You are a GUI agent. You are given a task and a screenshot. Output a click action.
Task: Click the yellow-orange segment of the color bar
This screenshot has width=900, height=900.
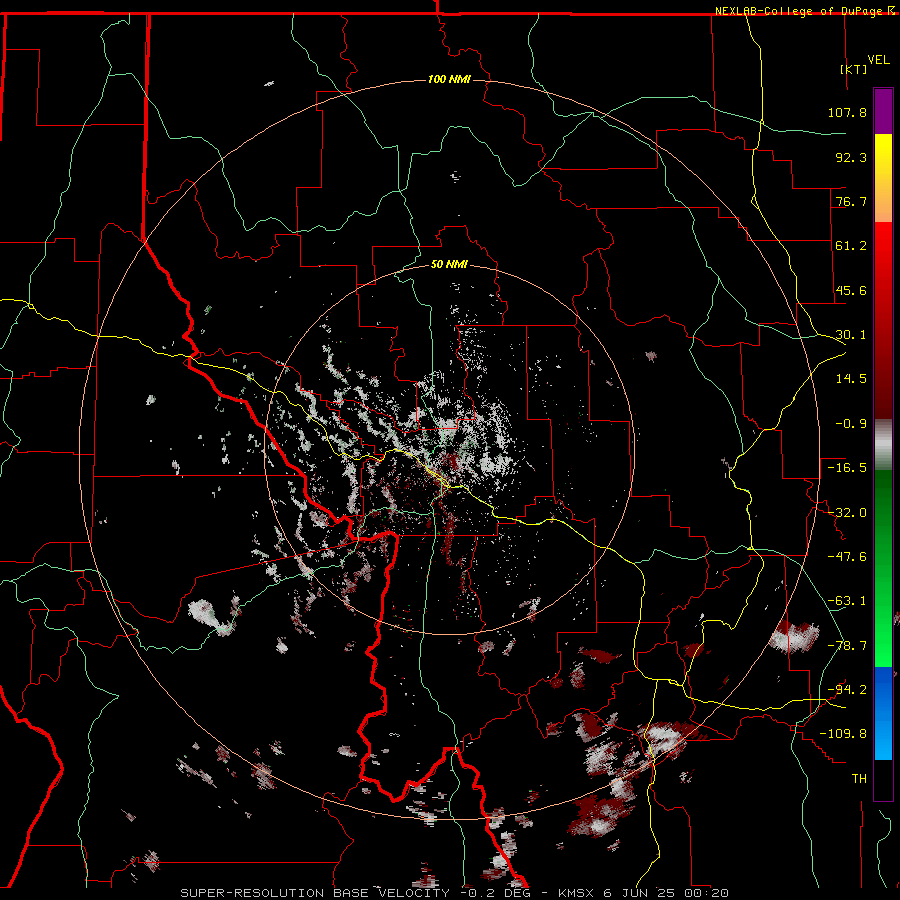coord(883,178)
